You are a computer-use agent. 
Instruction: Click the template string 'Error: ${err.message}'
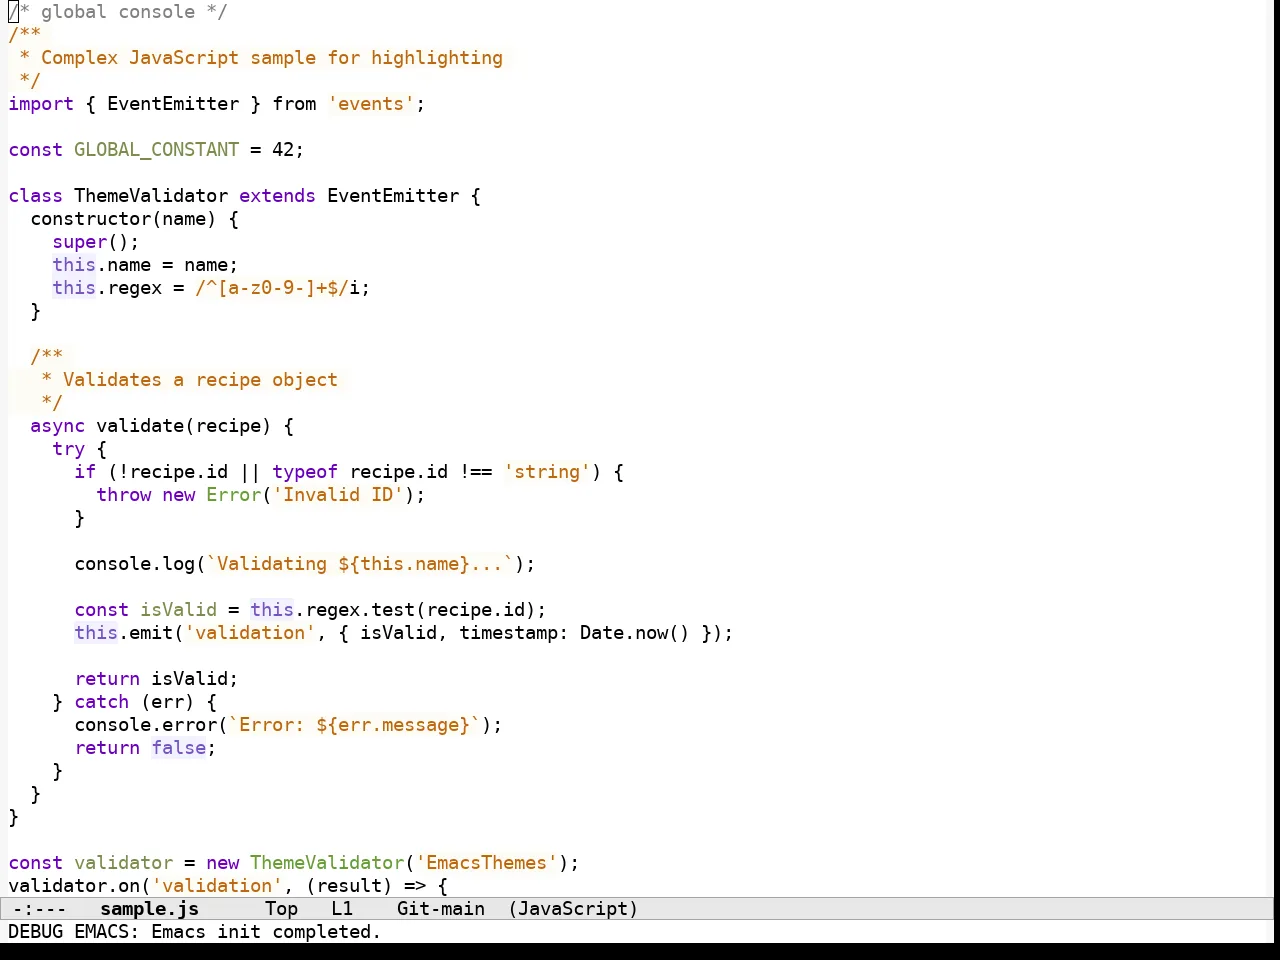(354, 725)
